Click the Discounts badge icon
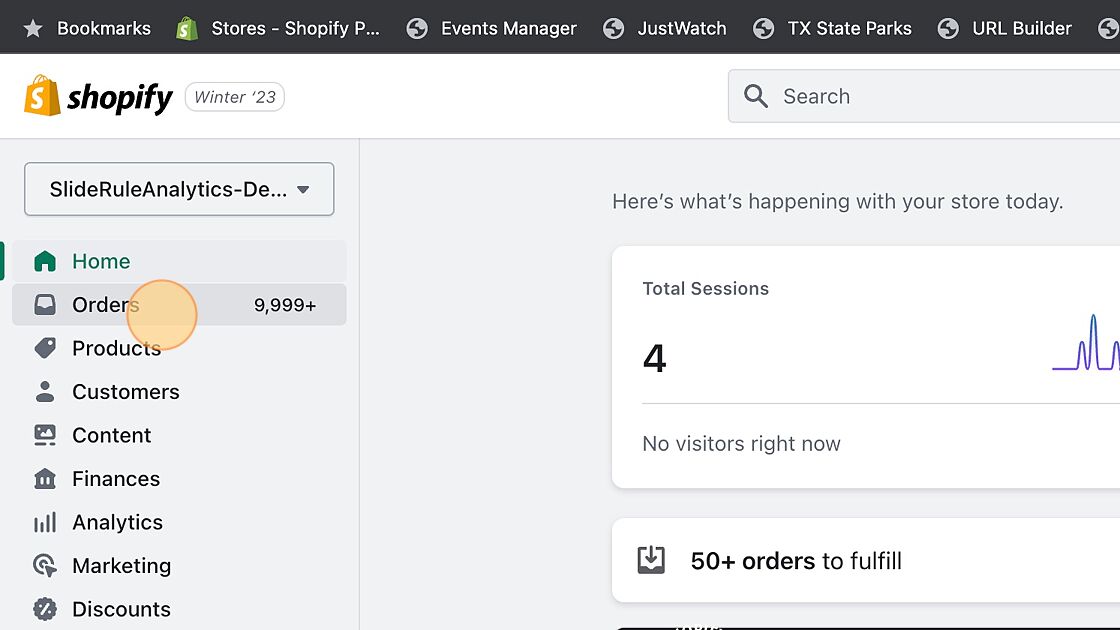This screenshot has width=1120, height=630. (x=45, y=609)
